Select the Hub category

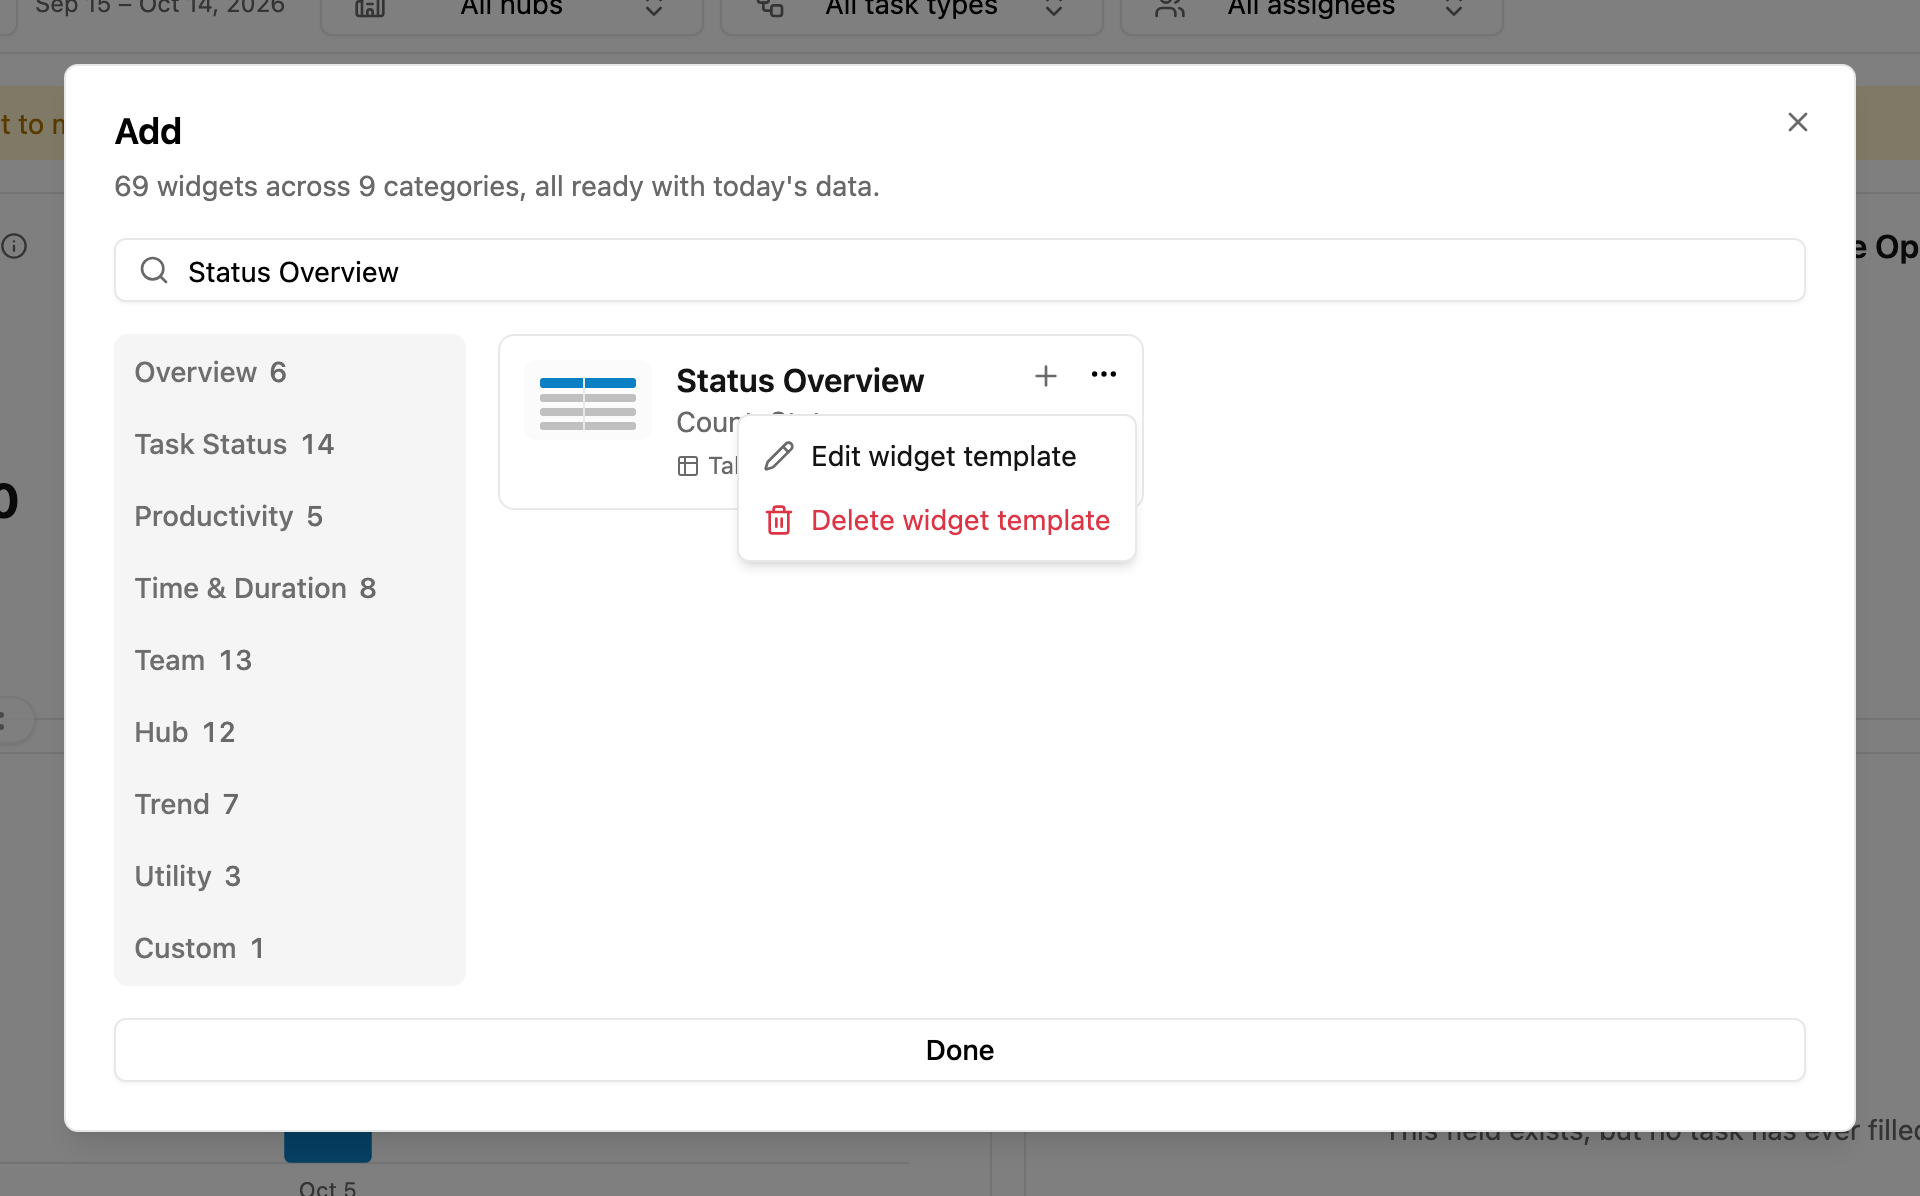[x=290, y=732]
